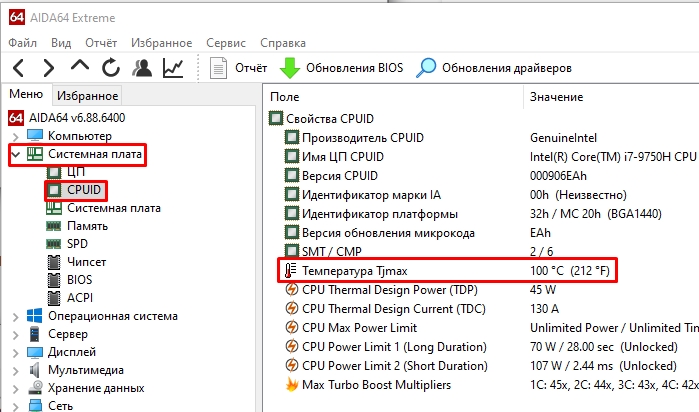Image resolution: width=699 pixels, height=412 pixels.
Task: Open the Избранное menu in menu bar
Action: 161,43
